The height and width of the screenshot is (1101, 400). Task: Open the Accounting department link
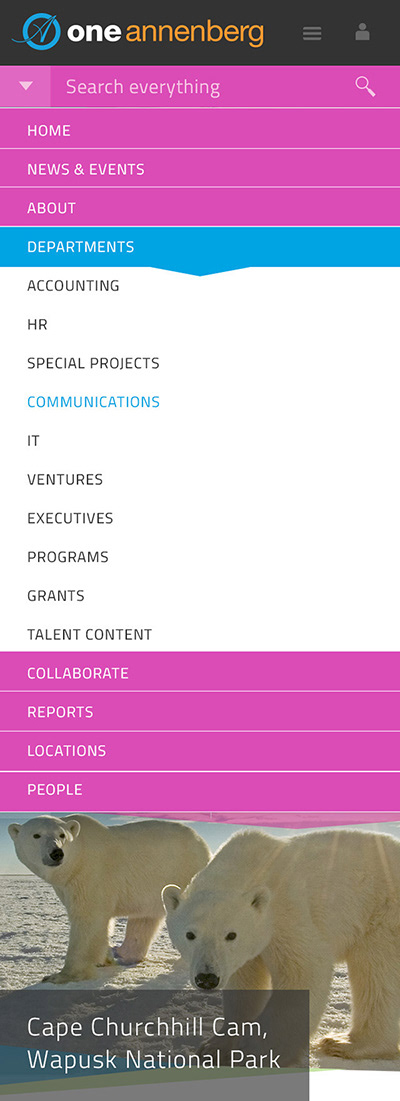pos(73,286)
